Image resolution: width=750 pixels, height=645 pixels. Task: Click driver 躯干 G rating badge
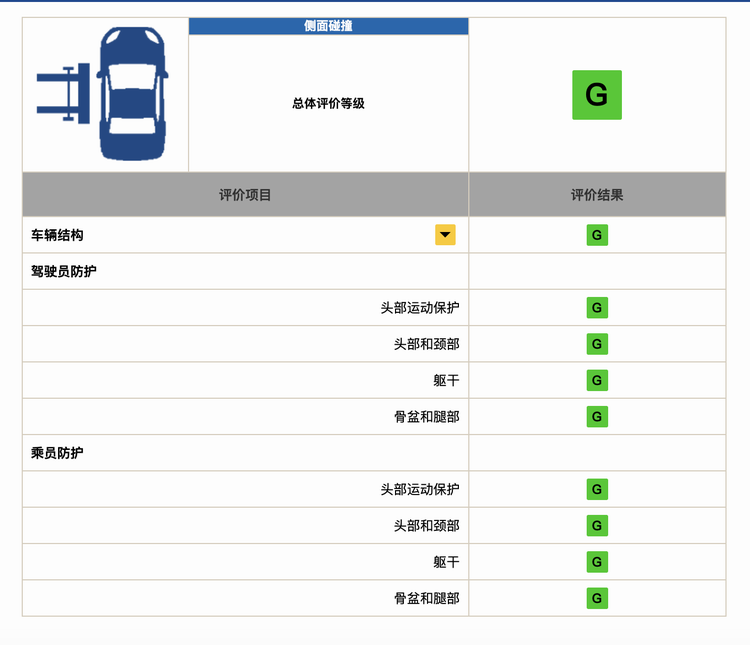click(597, 380)
